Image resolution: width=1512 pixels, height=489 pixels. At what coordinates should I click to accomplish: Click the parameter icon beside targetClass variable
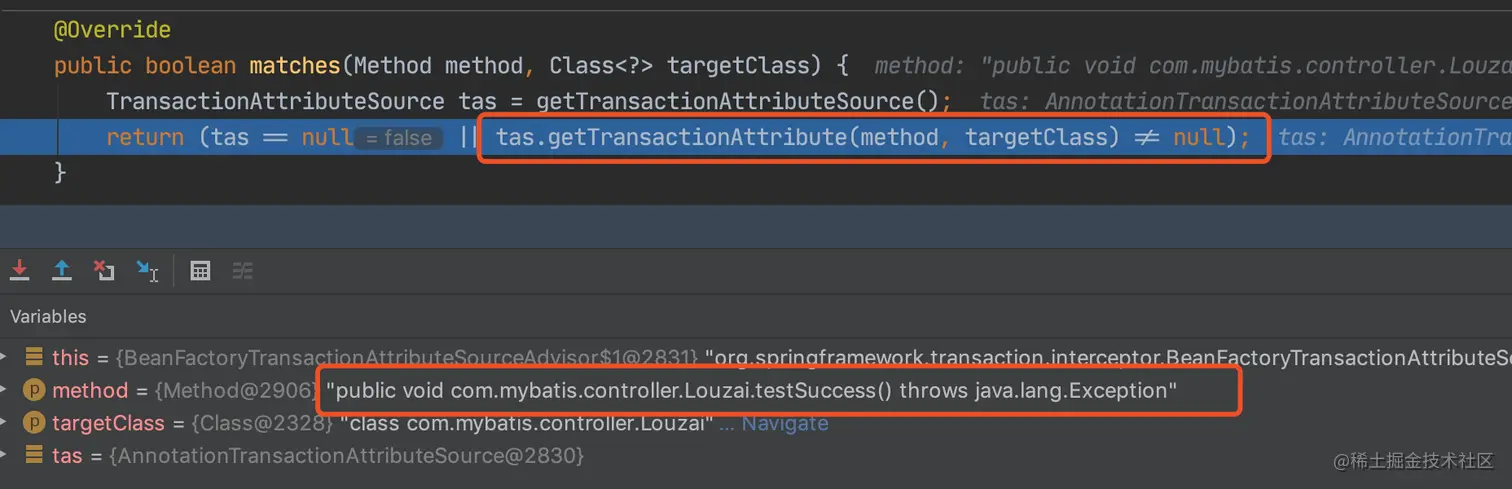point(34,423)
